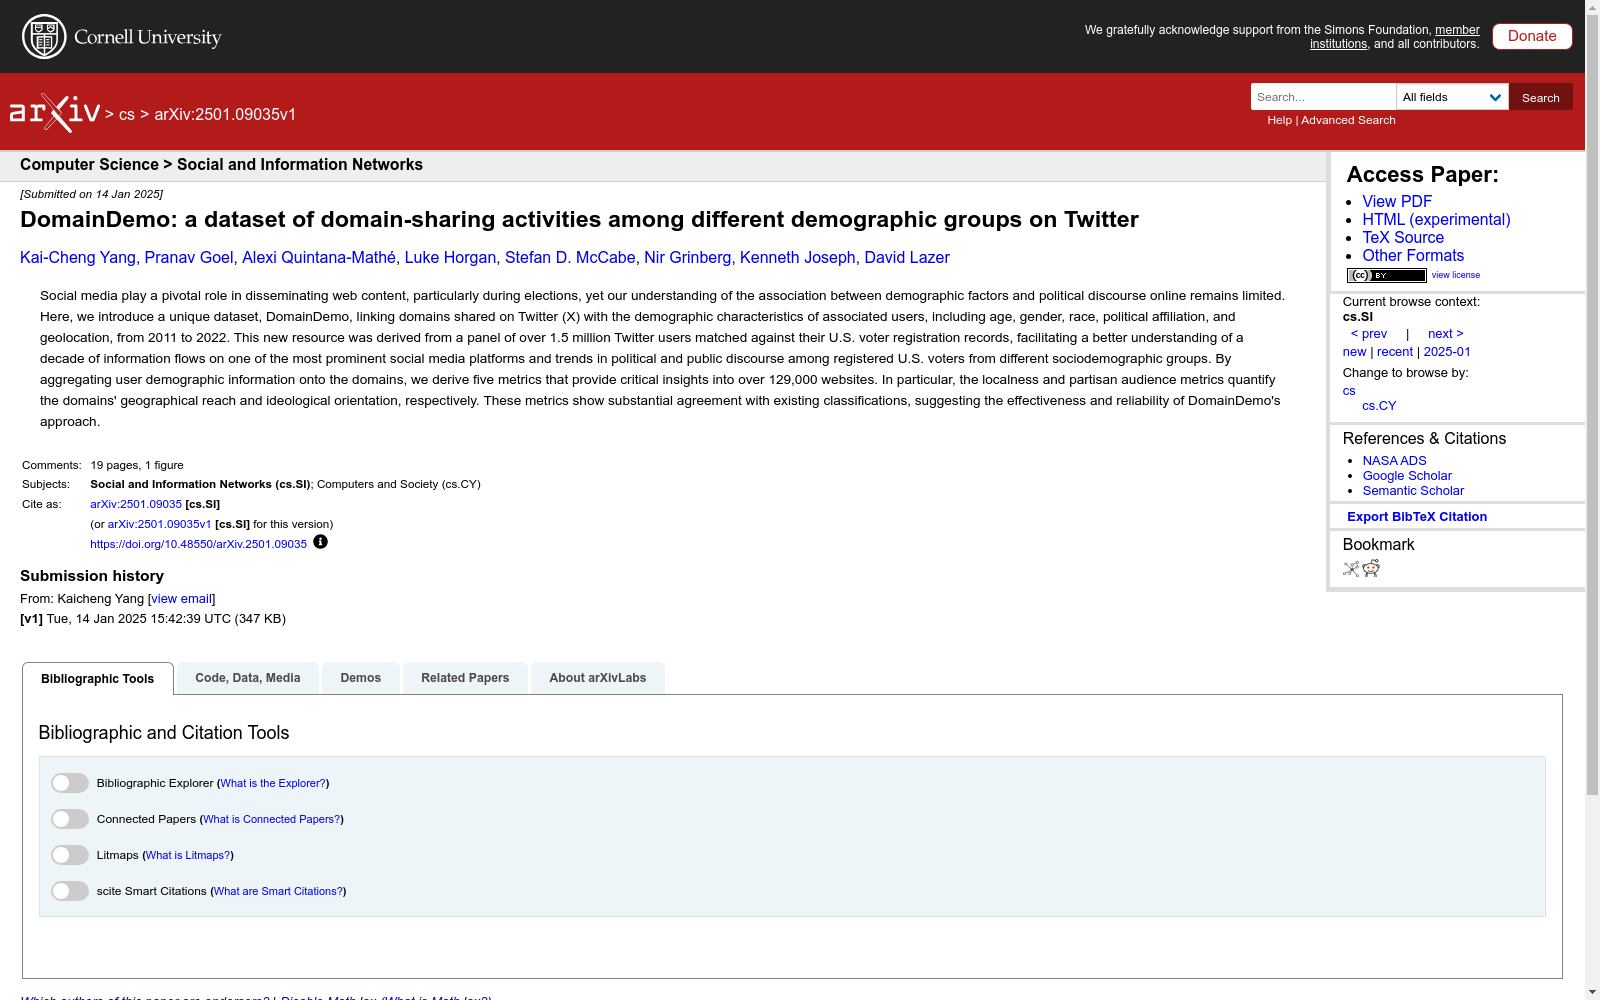Bookmark paper on Reddit icon
1600x1000 pixels.
tap(1371, 569)
